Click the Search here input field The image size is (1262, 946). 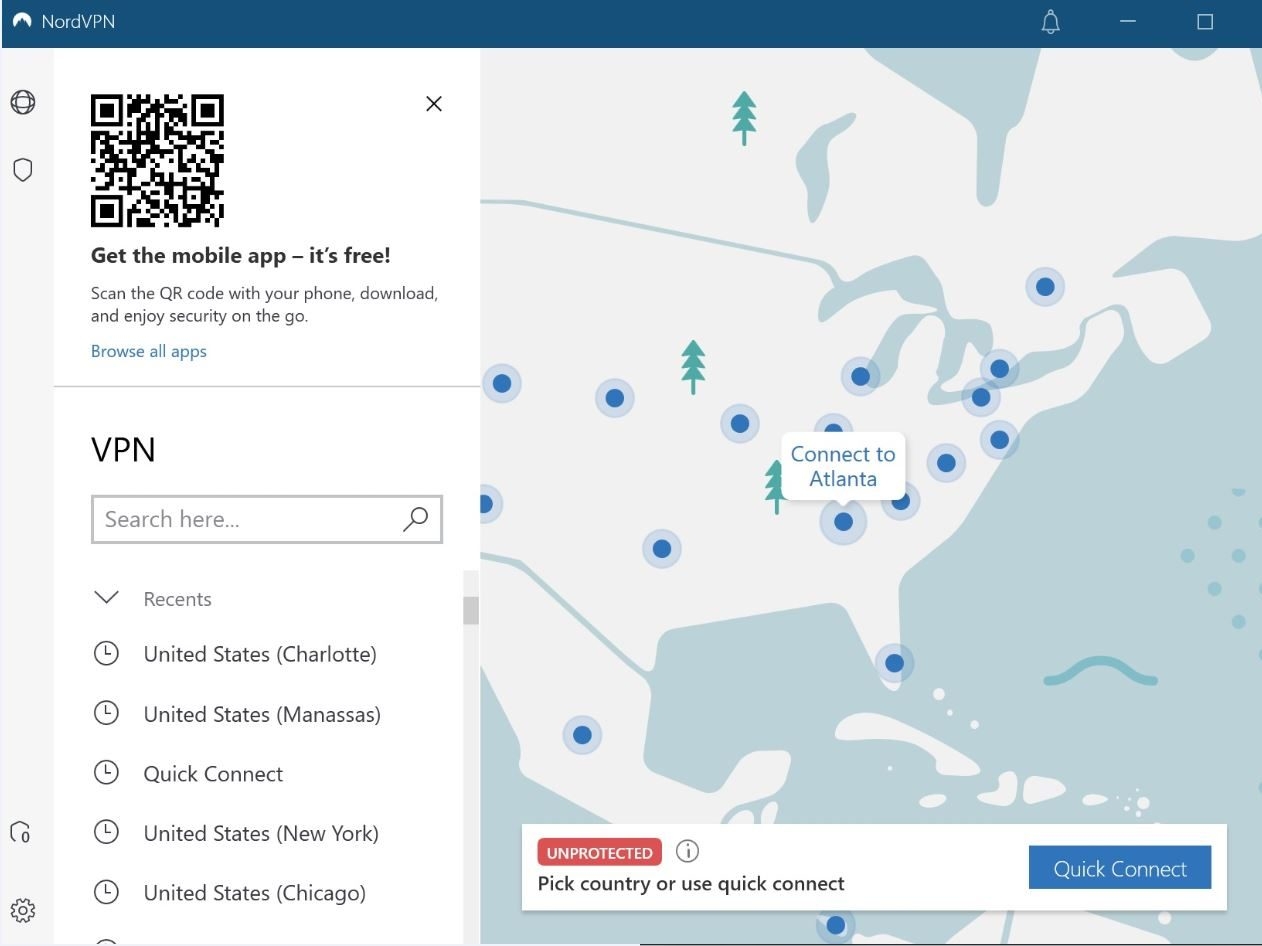point(245,519)
